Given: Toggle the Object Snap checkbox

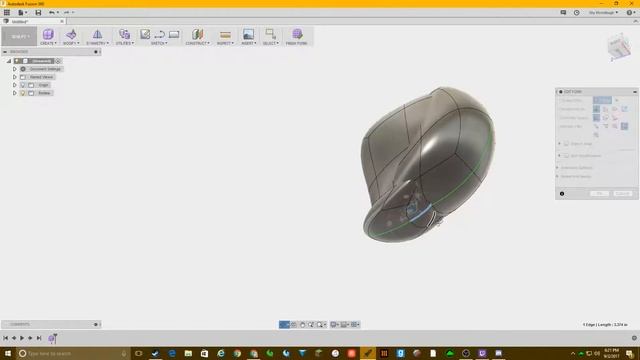Looking at the screenshot, I should [566, 144].
